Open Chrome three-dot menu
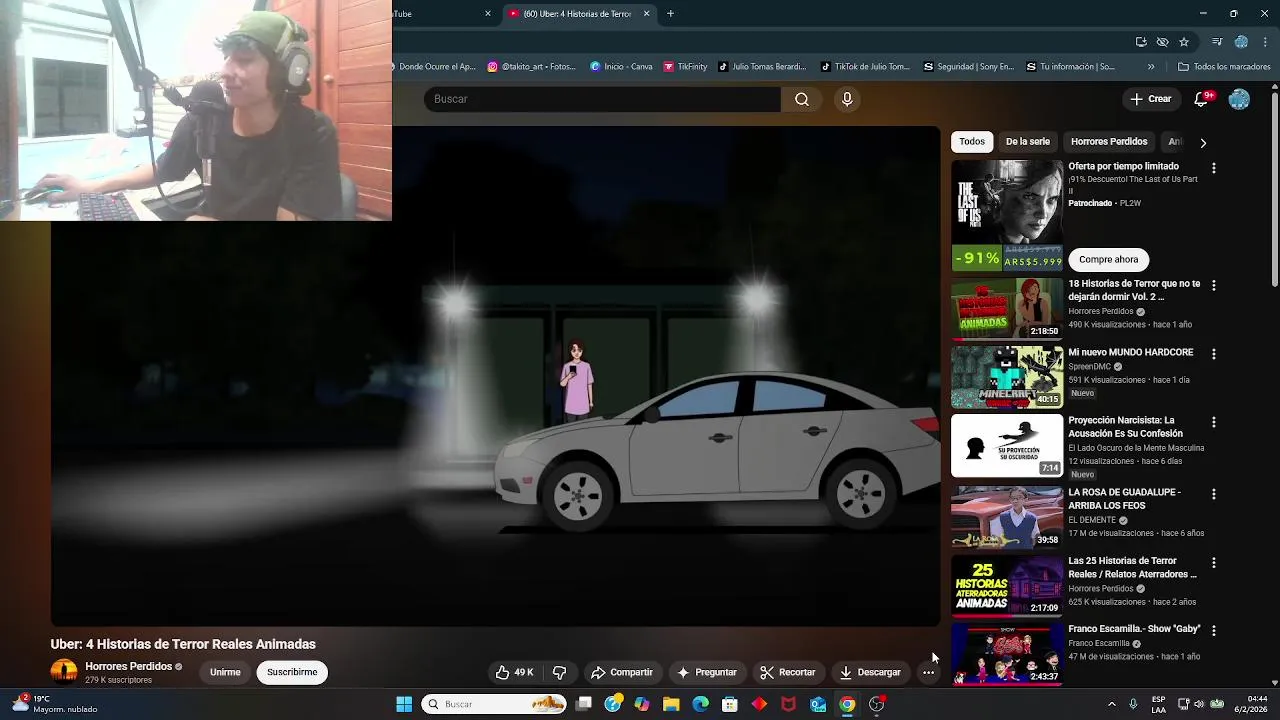The width and height of the screenshot is (1280, 720). 1263,42
